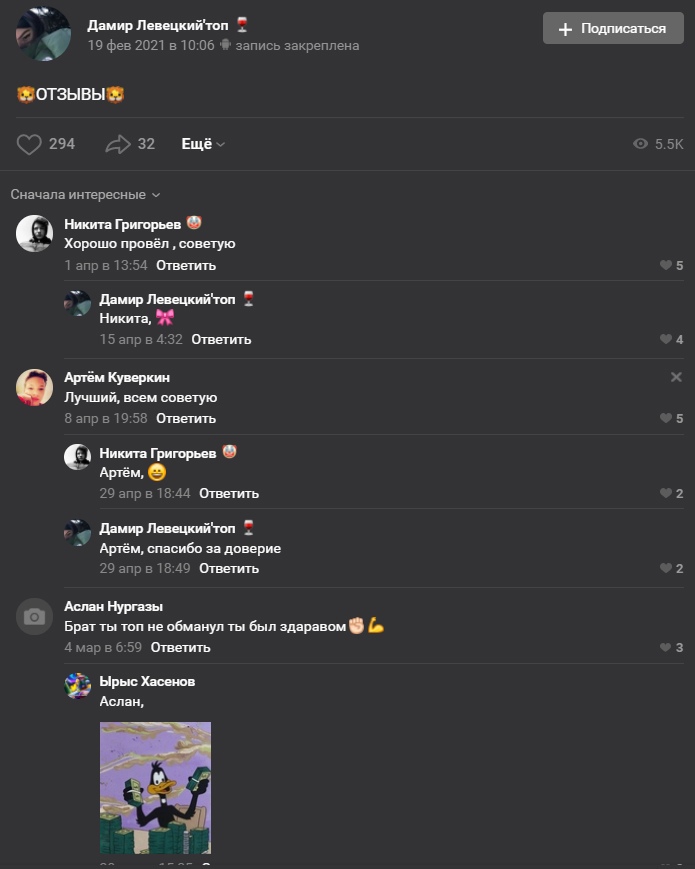Expand 'Сначала интересные' comment sorting

tap(85, 195)
